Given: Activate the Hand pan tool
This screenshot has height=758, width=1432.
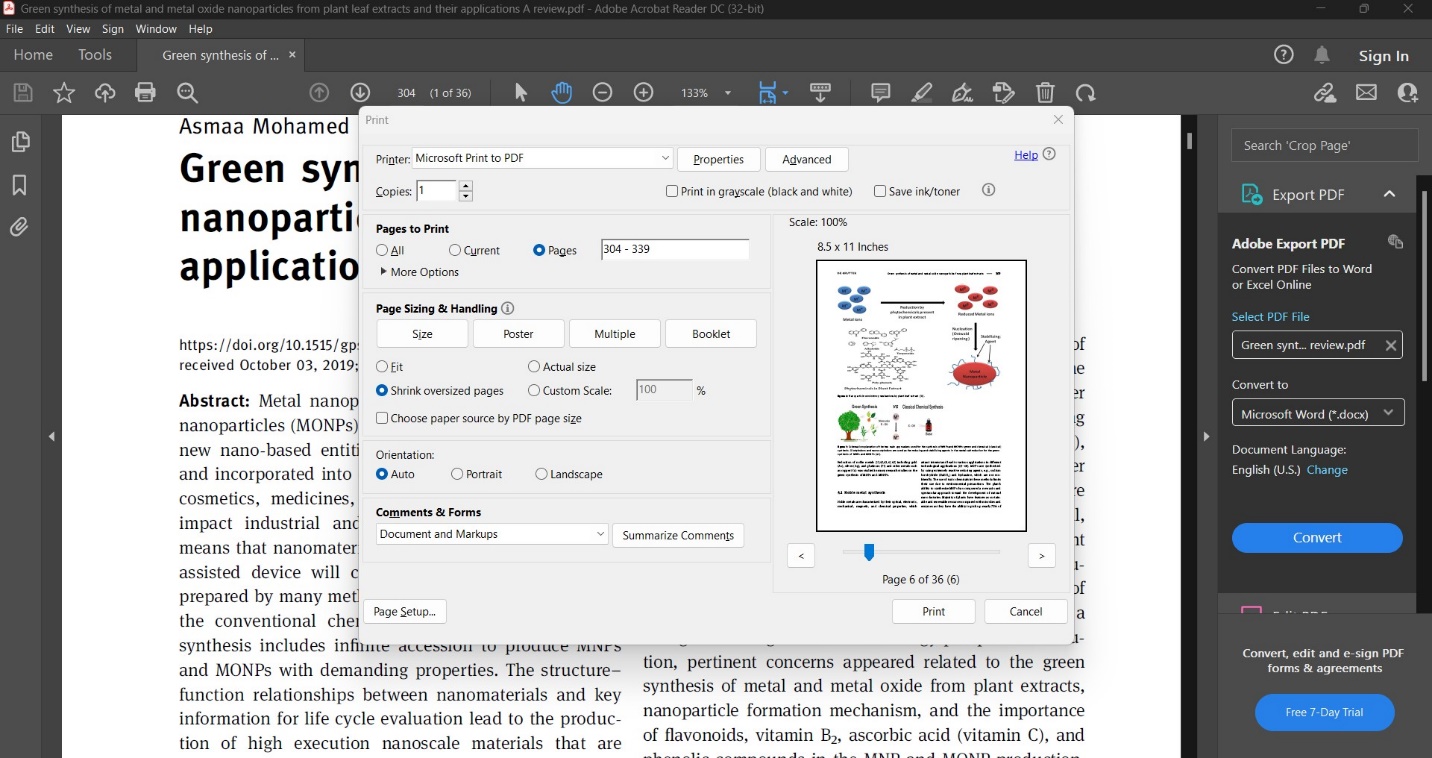Looking at the screenshot, I should [x=562, y=93].
